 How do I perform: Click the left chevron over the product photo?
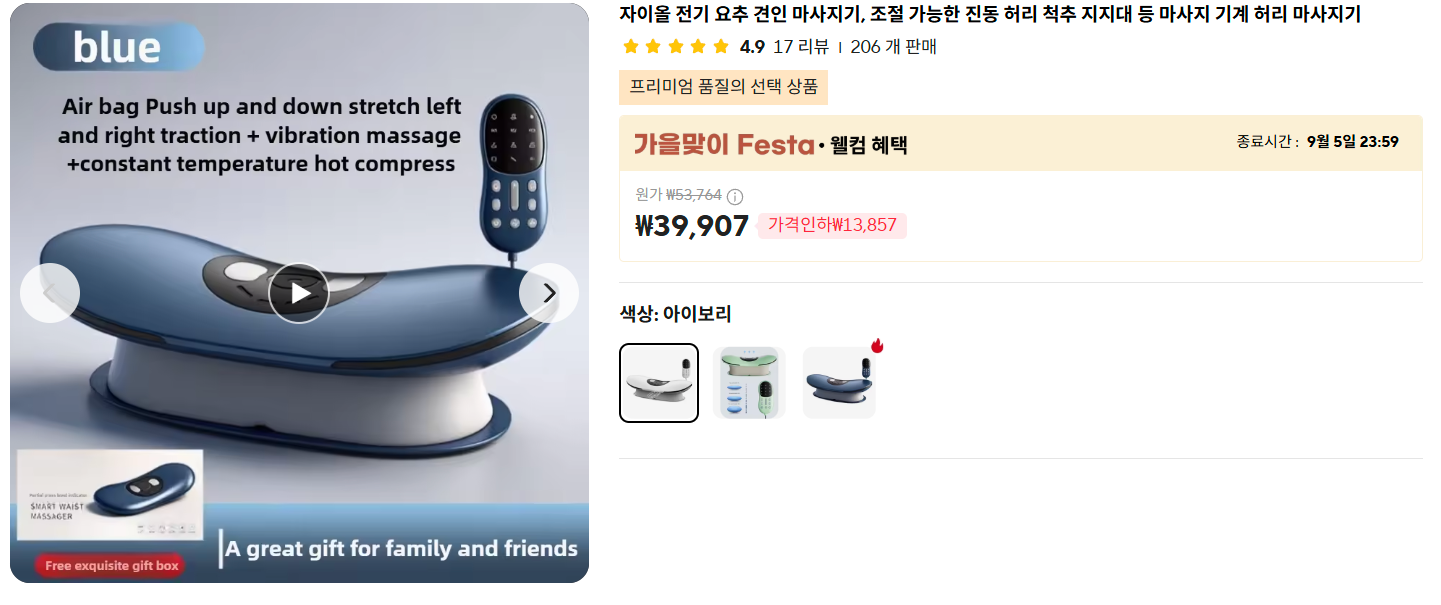click(x=49, y=293)
